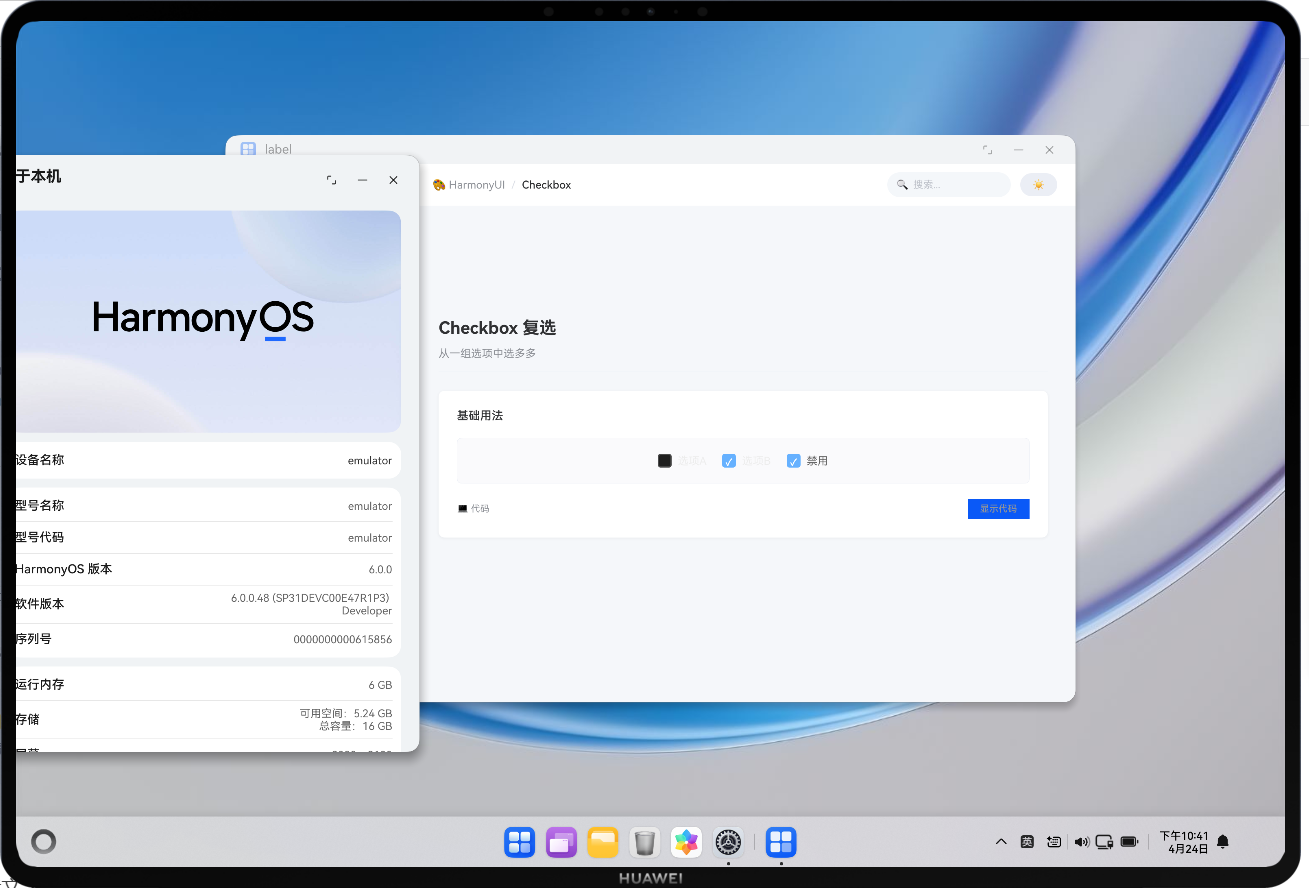1309x888 pixels.
Task: Click the label window app icon
Action: coord(248,149)
